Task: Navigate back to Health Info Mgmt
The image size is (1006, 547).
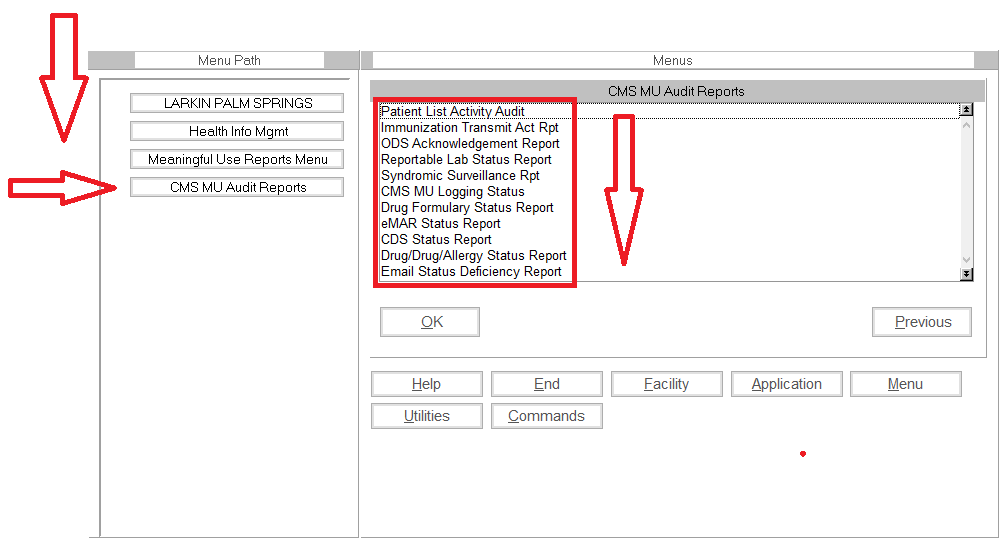Action: click(x=237, y=131)
